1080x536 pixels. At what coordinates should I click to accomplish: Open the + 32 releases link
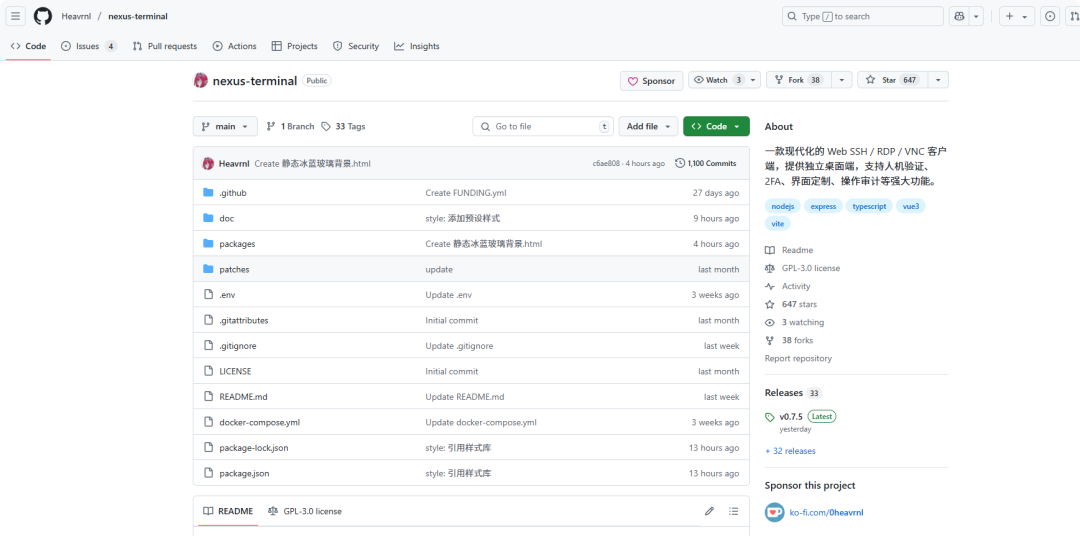click(x=790, y=451)
